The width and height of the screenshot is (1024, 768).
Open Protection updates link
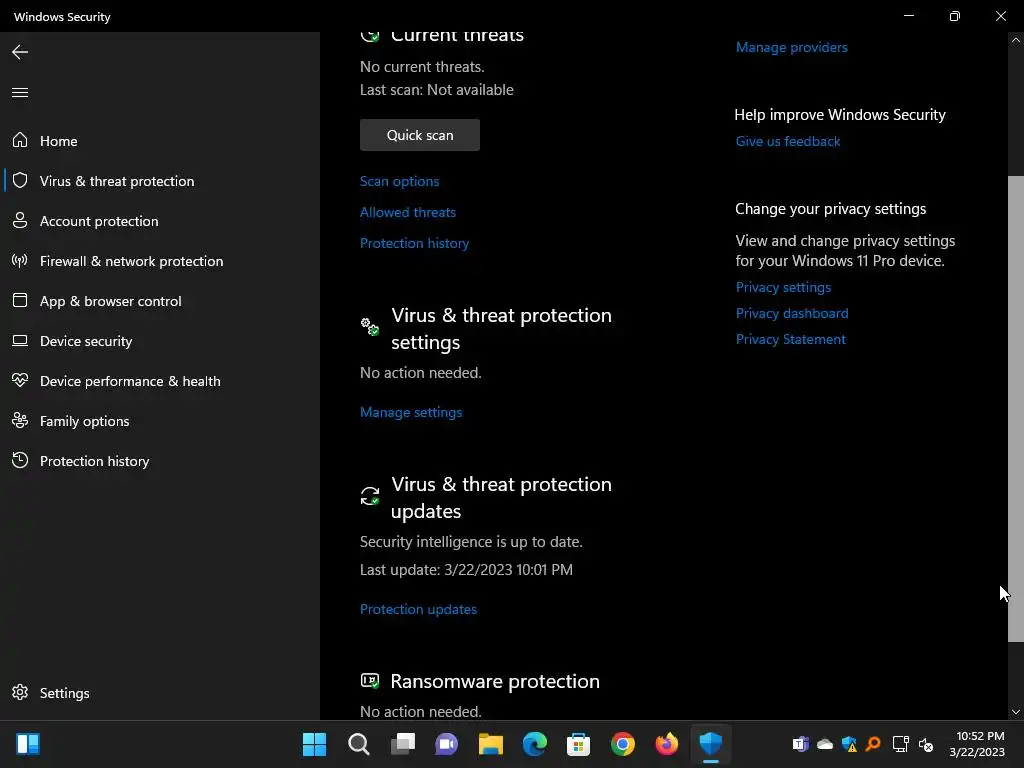pos(418,609)
